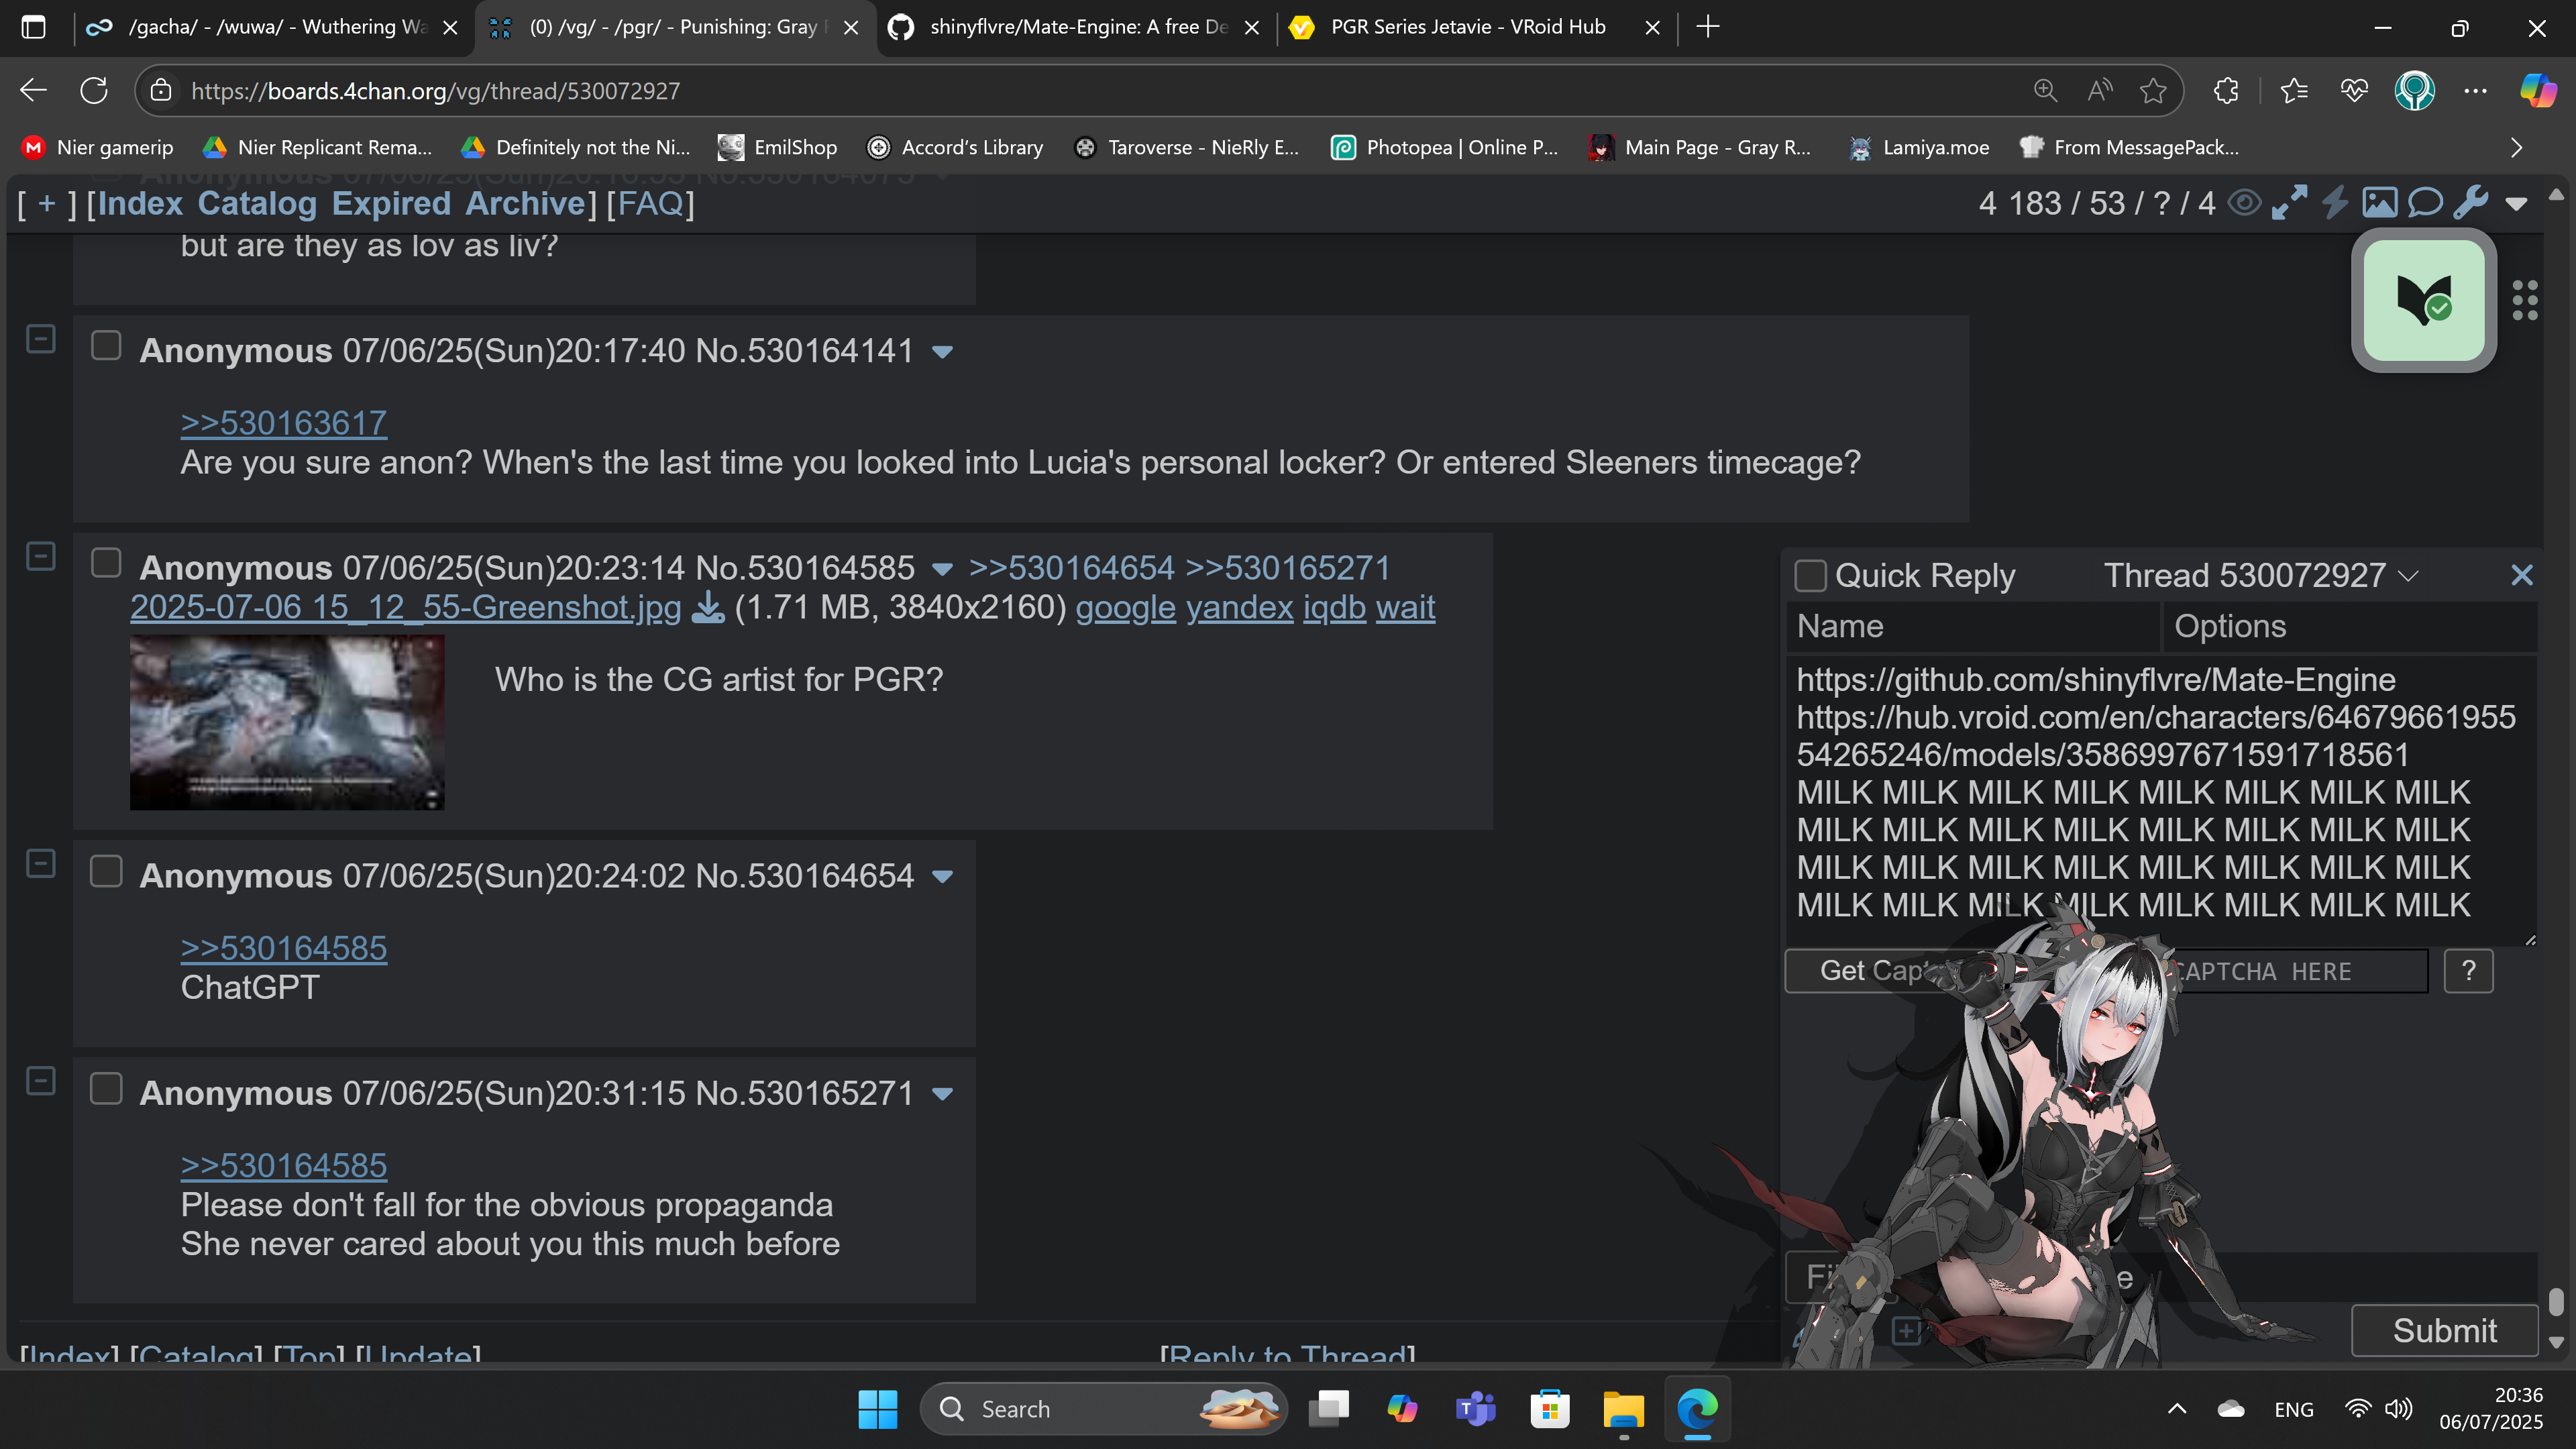Click the captcha help ? button

2468,971
